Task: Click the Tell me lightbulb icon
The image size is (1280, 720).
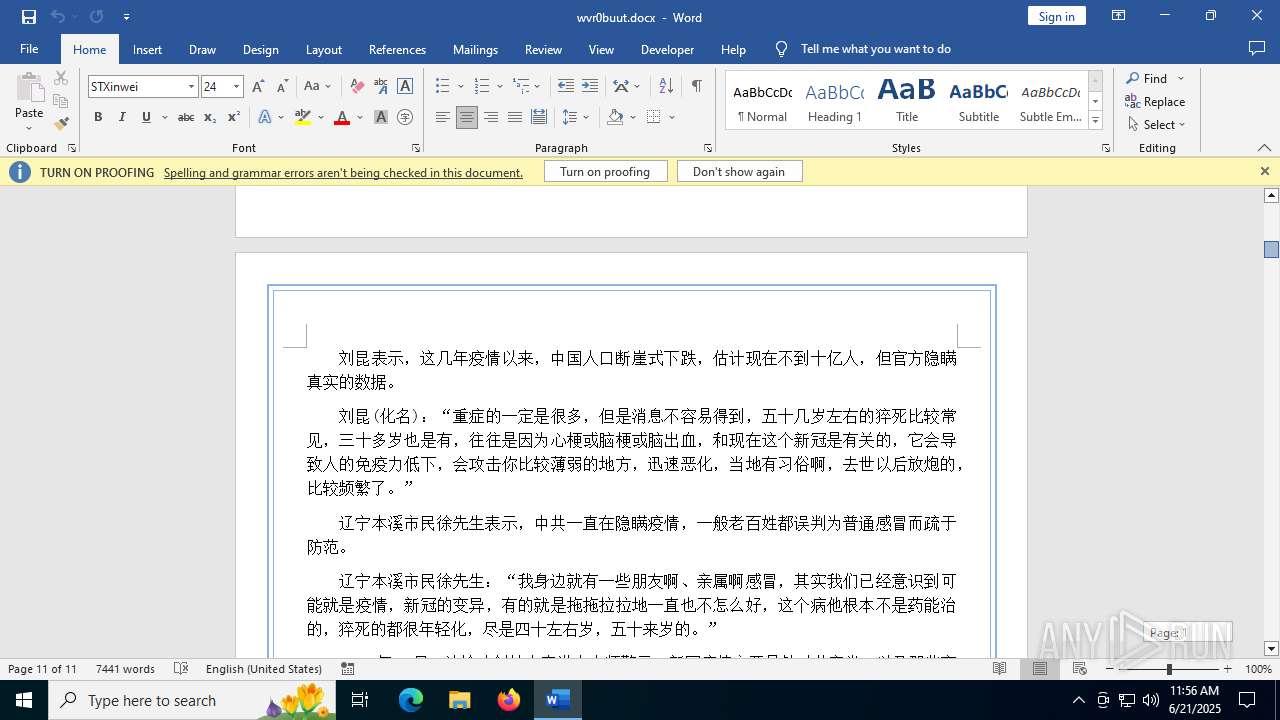Action: tap(782, 49)
